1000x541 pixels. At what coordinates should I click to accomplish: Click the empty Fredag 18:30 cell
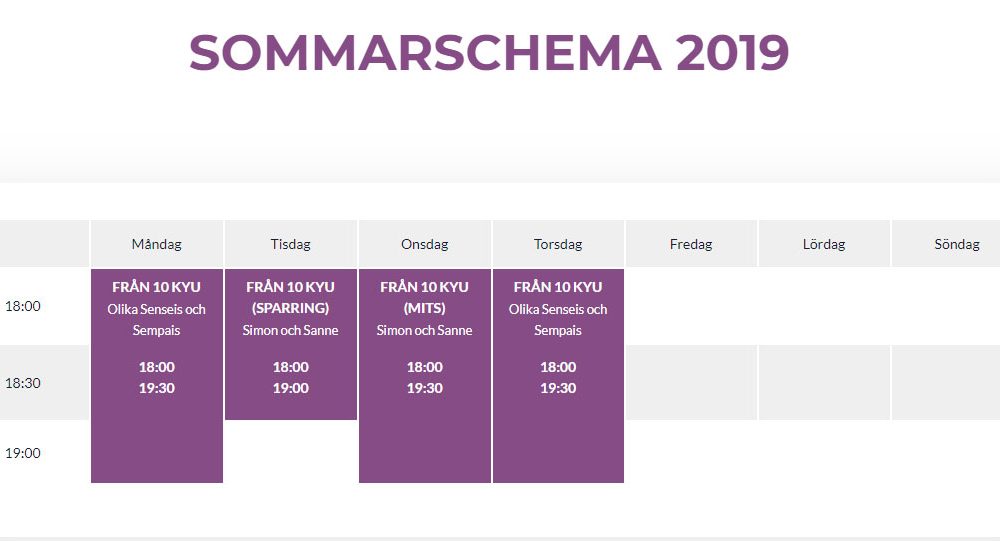point(691,383)
